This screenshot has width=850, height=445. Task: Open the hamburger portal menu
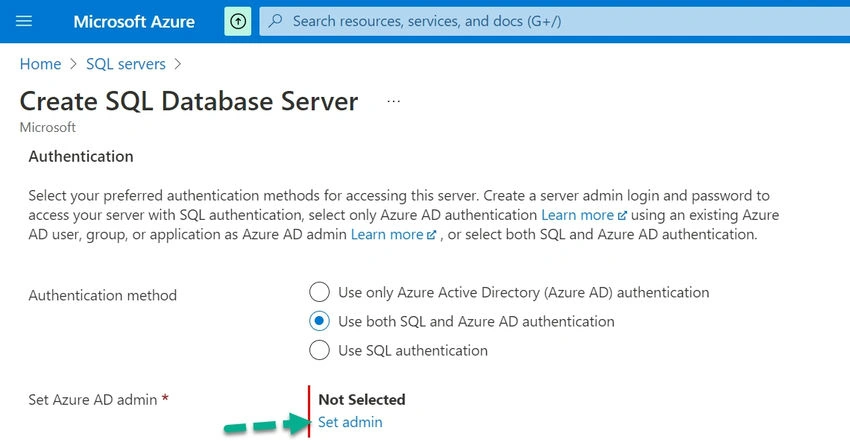24,21
